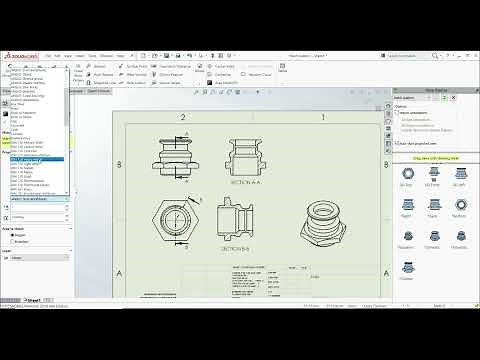The image size is (480, 360).
Task: Select the Geometric Tolerance tool
Action: (x=171, y=66)
